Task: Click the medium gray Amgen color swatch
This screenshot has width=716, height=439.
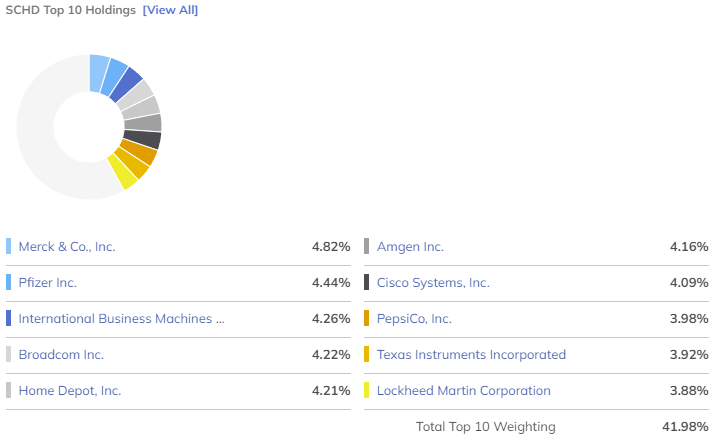Action: (x=367, y=246)
